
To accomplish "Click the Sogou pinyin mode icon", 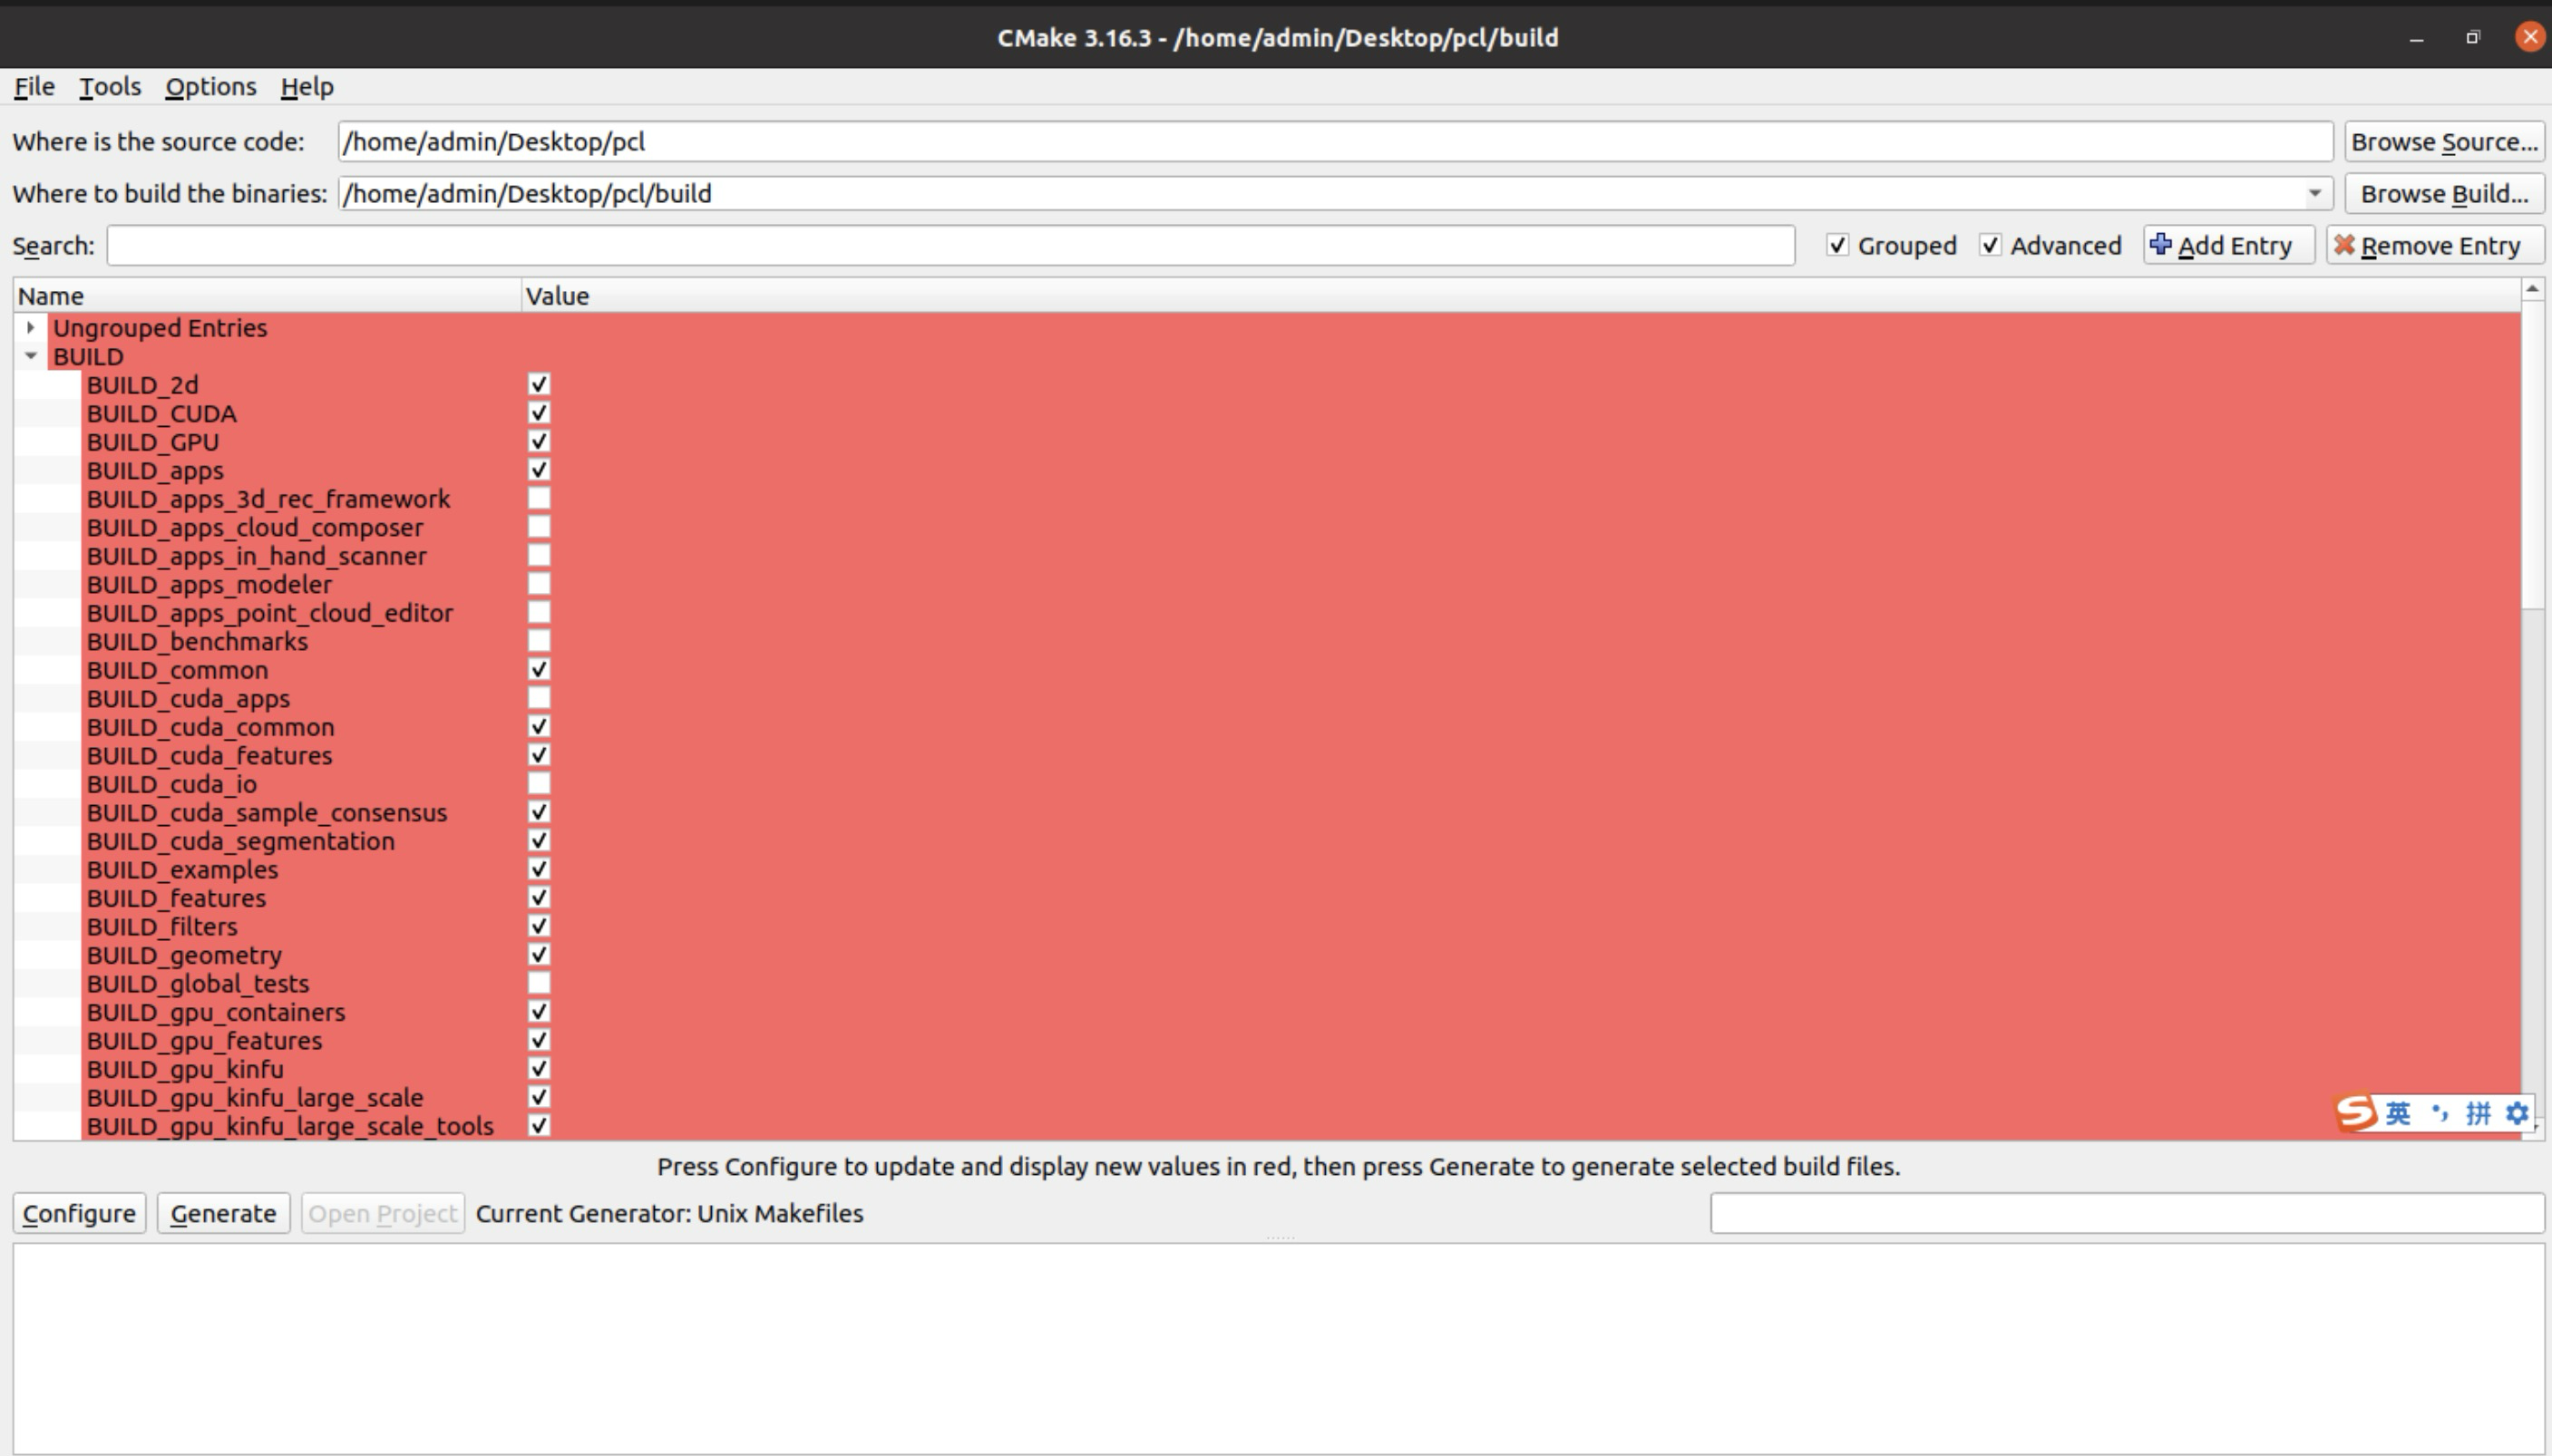I will pyautogui.click(x=2478, y=1113).
